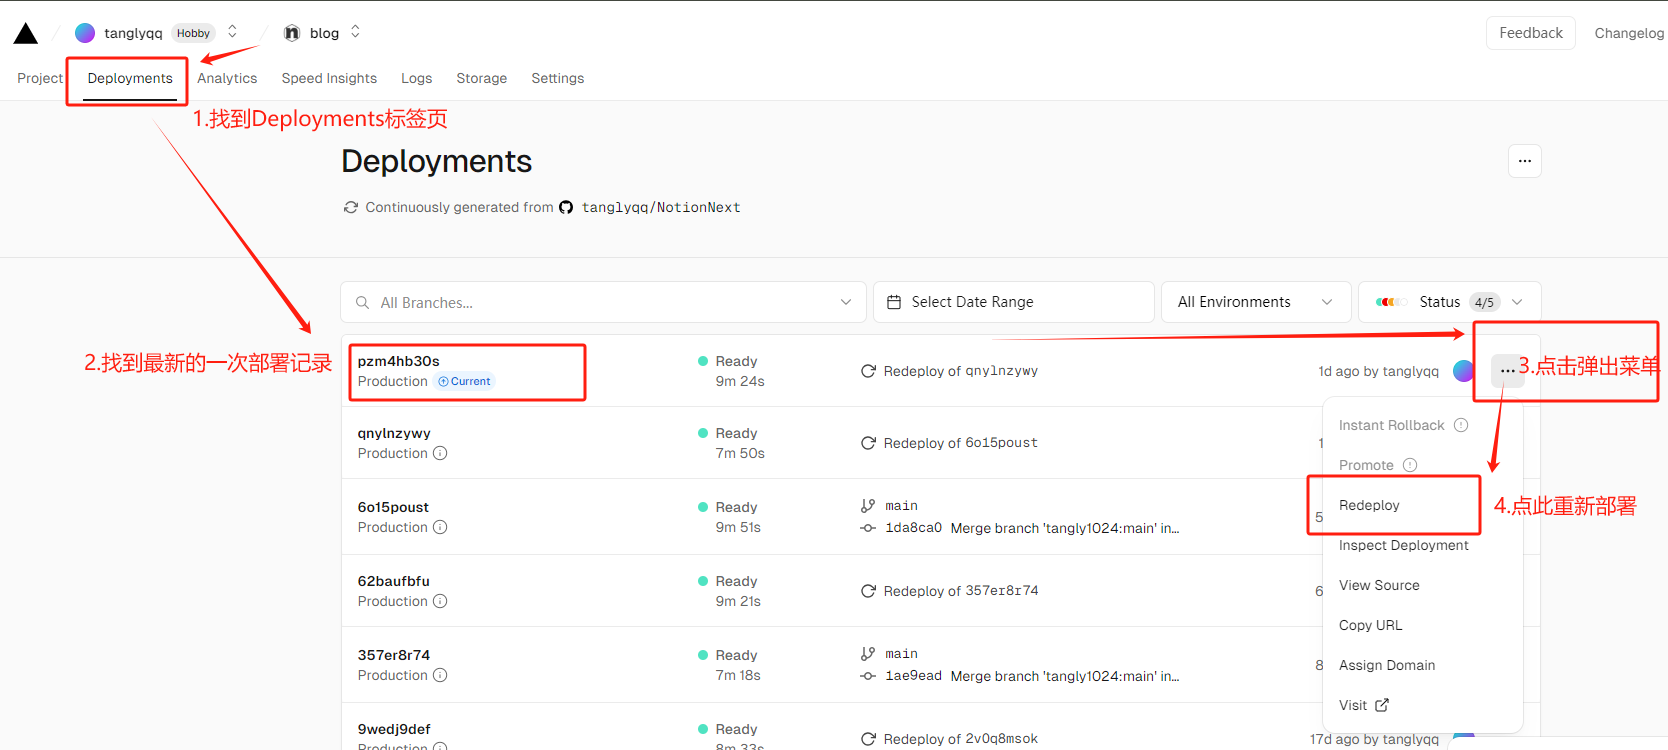Click the tanglyqq account avatar in header
Viewport: 1668px width, 750px height.
85,33
